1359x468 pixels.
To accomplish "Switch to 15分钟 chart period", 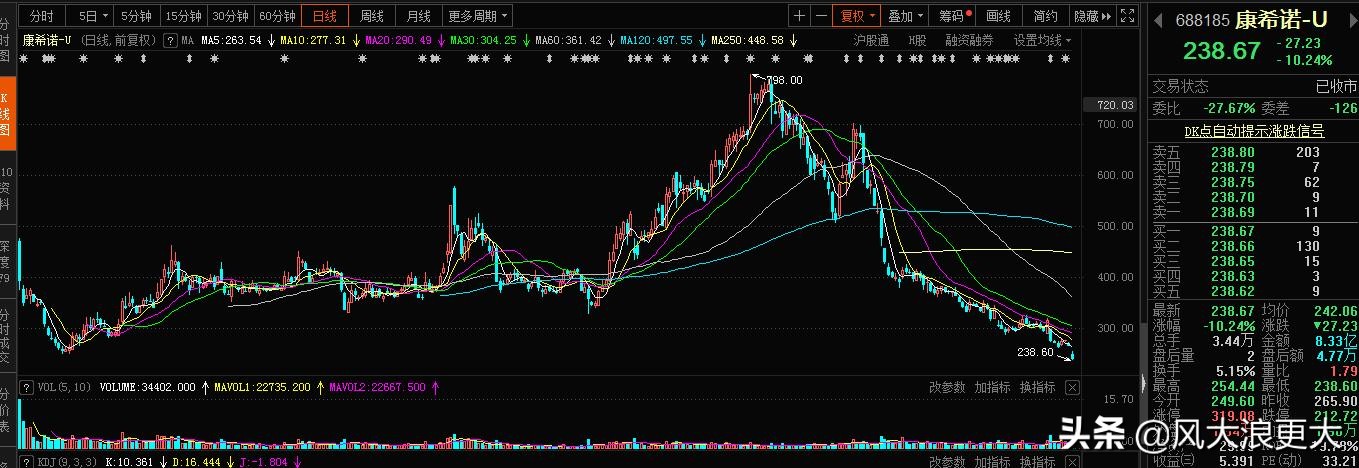I will 183,16.
